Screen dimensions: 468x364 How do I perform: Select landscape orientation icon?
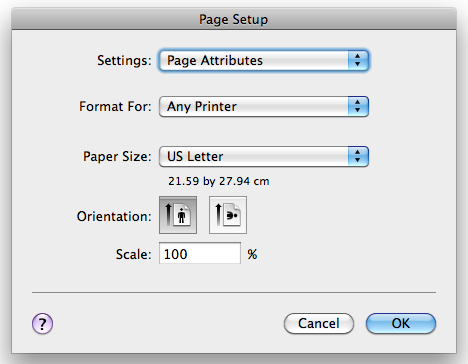point(228,215)
